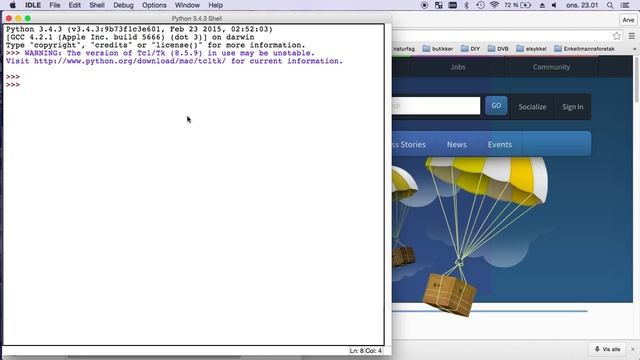Click the window-layout menu bar icon
Viewport: 640px width, 360px height.
(x=438, y=5)
